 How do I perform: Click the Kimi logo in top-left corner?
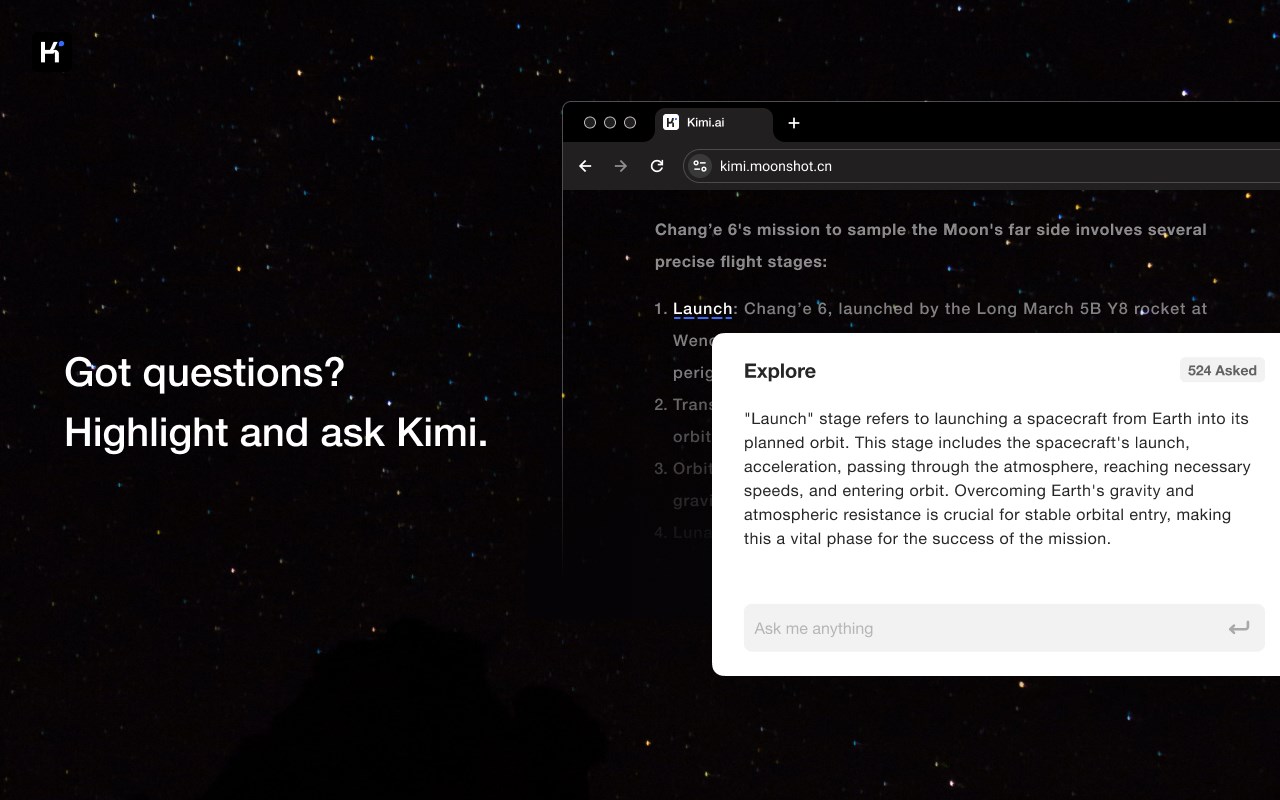[51, 52]
